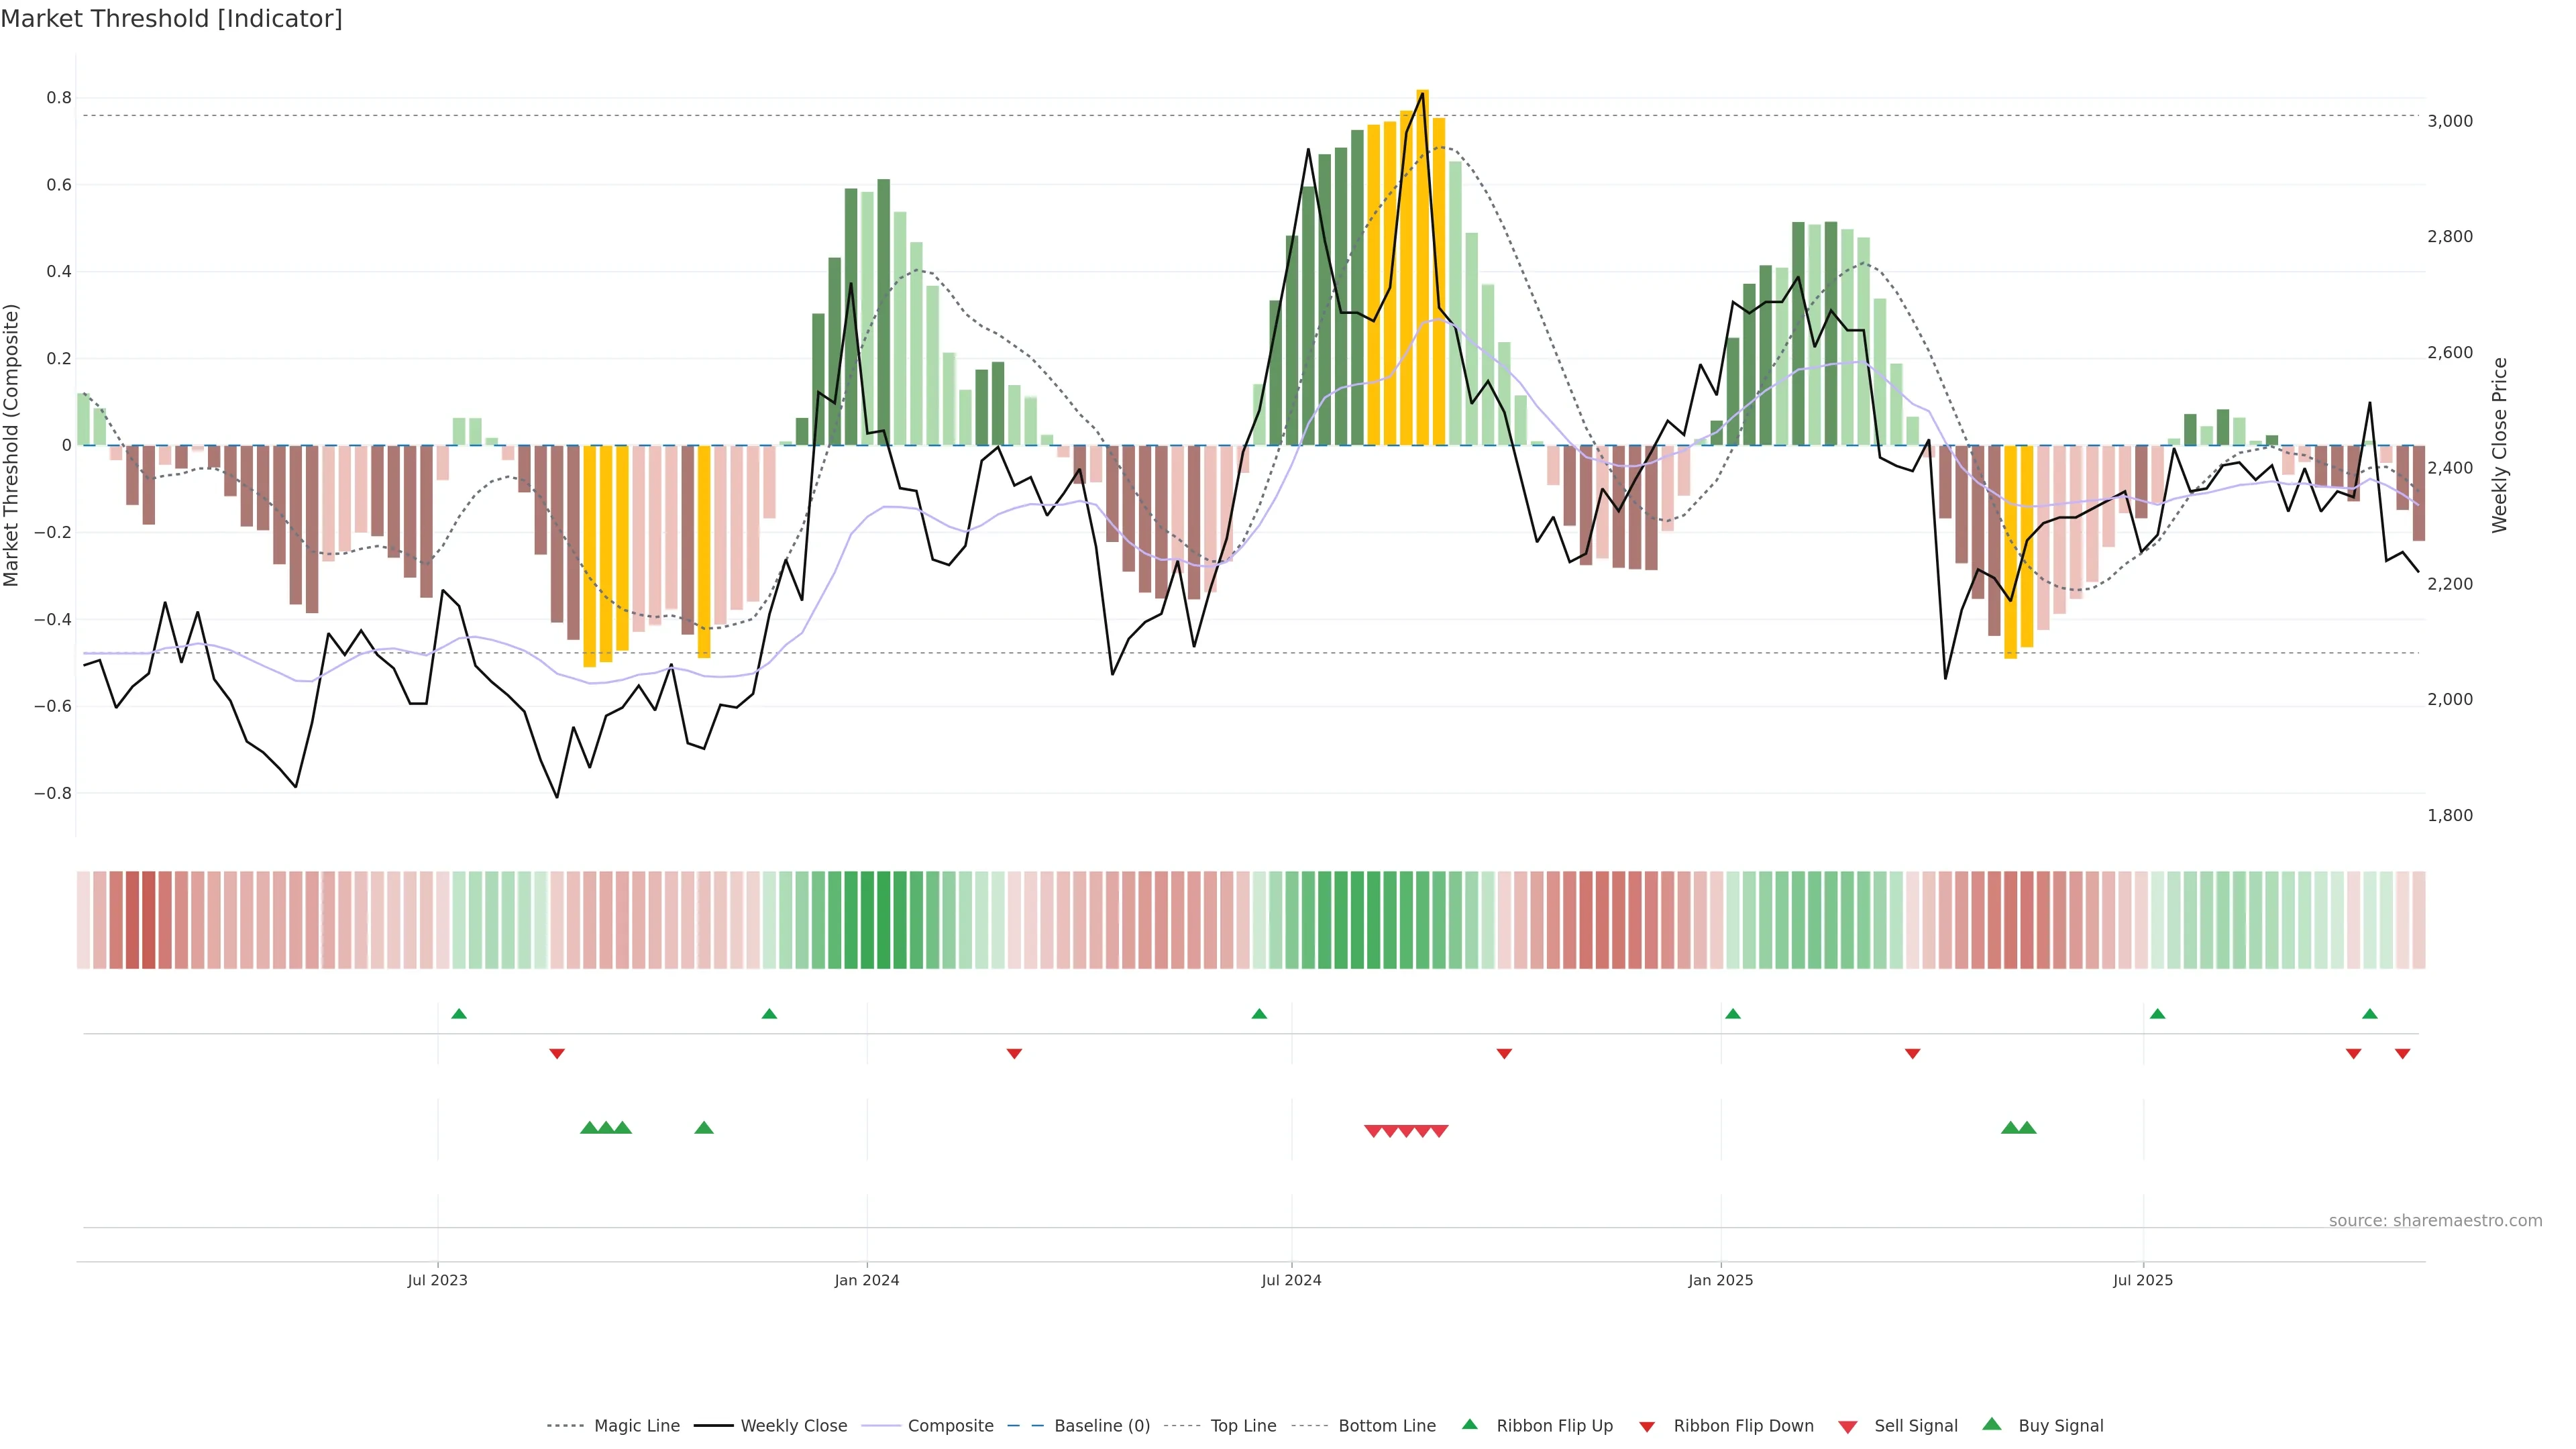Click the ribbon flip up marker nearest Jul 2023

(x=459, y=1014)
